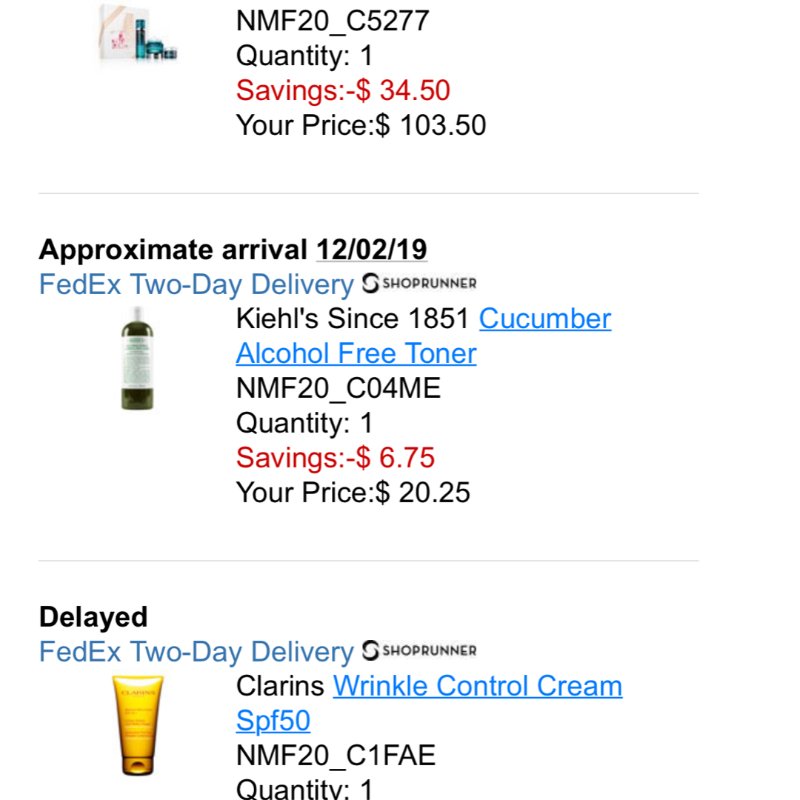The width and height of the screenshot is (800, 800).
Task: Click item code NMF20_C5277
Action: click(x=333, y=21)
